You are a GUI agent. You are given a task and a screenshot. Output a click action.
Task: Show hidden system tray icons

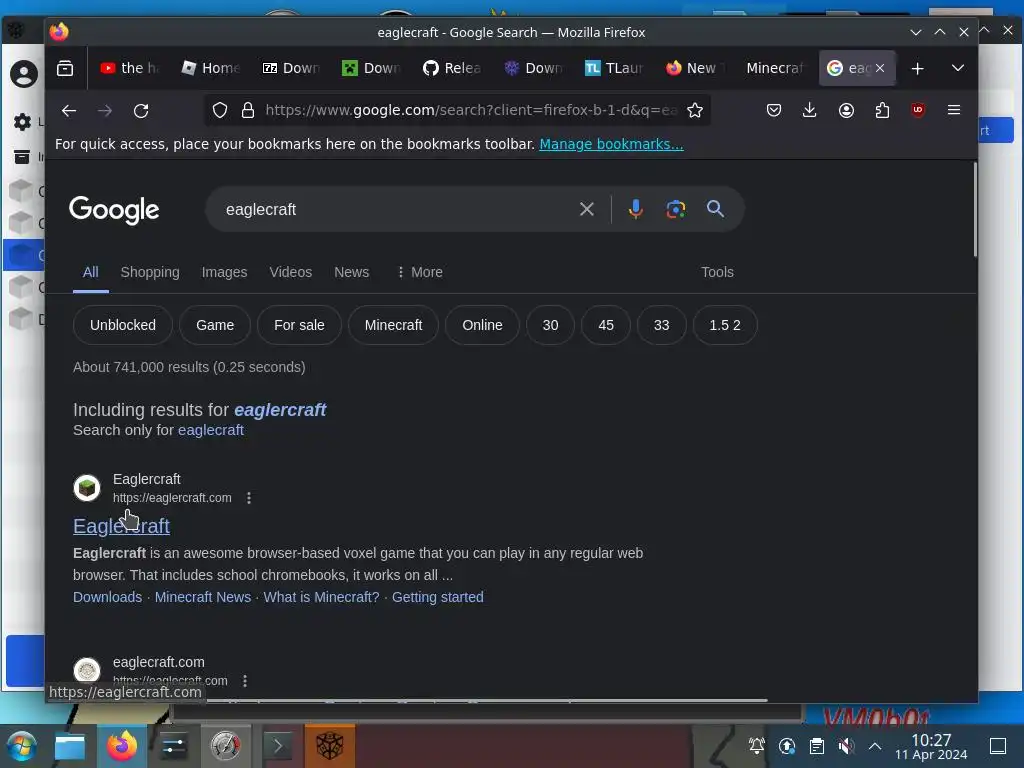pyautogui.click(x=875, y=746)
